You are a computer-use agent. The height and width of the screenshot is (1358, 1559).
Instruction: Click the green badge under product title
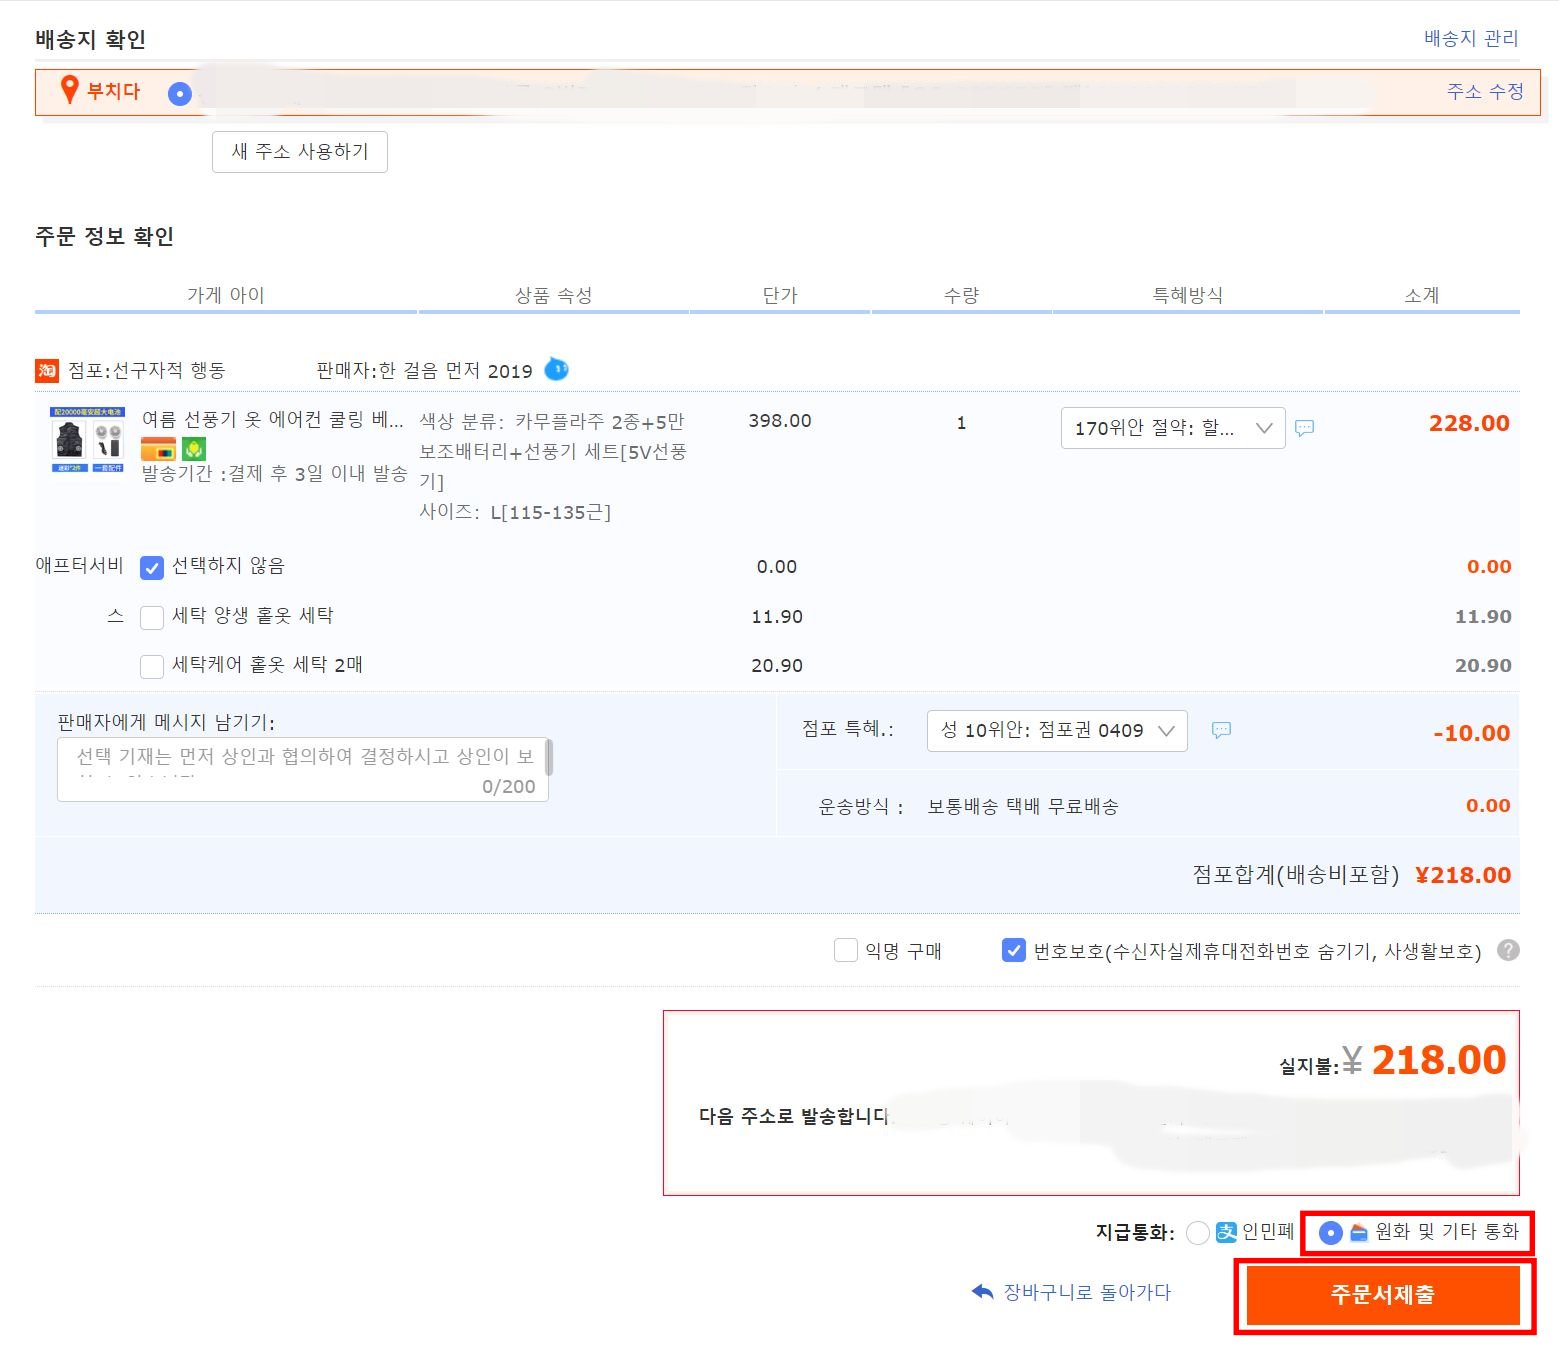[194, 449]
